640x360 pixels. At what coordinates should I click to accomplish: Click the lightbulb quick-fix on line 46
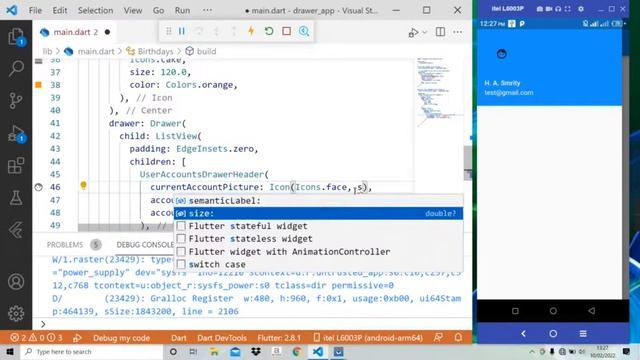[83, 186]
